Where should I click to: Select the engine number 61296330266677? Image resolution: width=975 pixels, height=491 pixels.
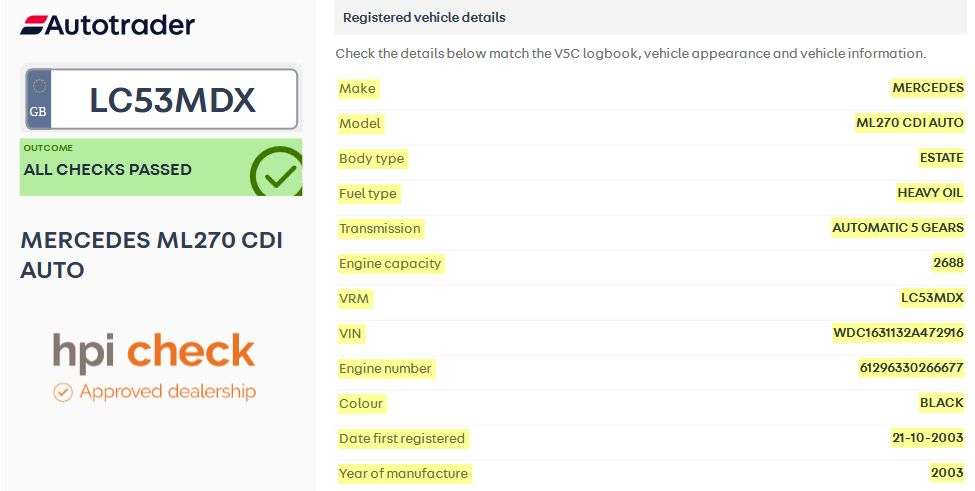point(911,368)
